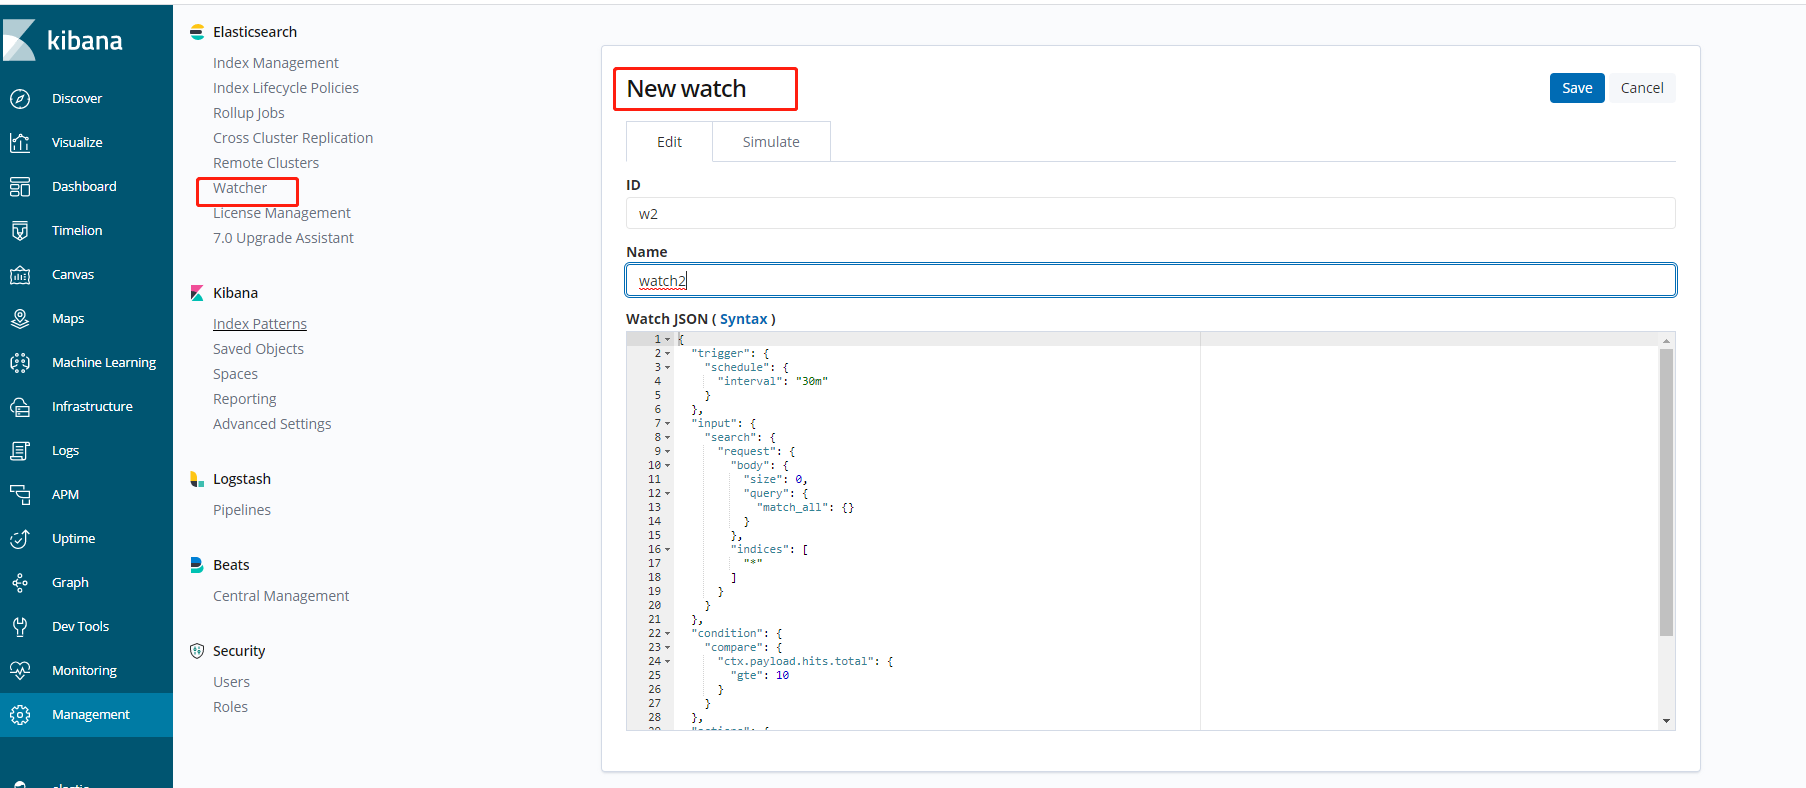Open Visualize chart icon in sidebar
Screen dimensions: 1806x788
tap(20, 143)
